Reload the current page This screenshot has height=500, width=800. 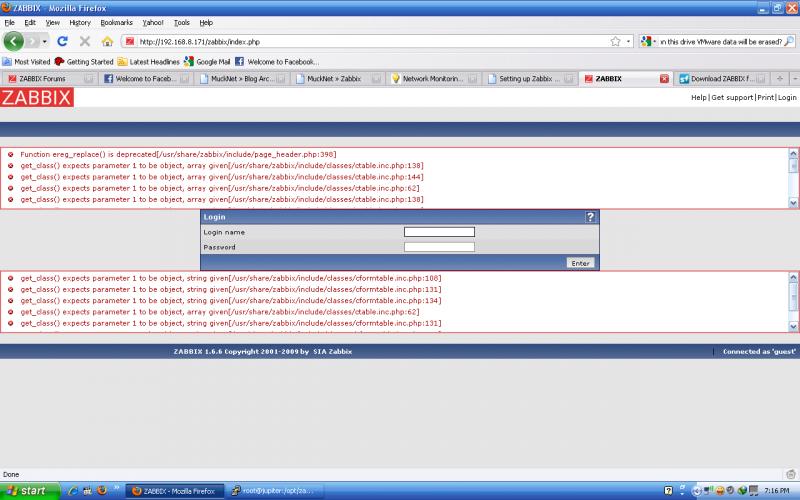62,41
